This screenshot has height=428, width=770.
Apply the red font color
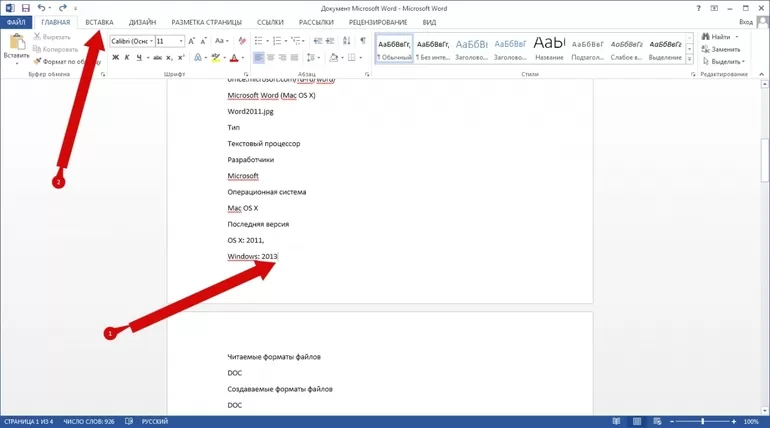point(234,58)
